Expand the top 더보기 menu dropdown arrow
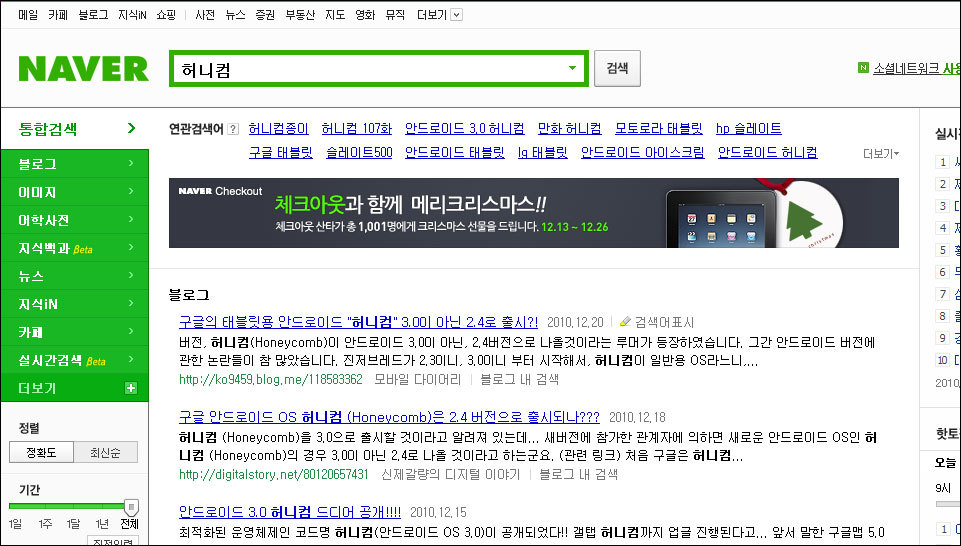The width and height of the screenshot is (961, 546). 457,15
